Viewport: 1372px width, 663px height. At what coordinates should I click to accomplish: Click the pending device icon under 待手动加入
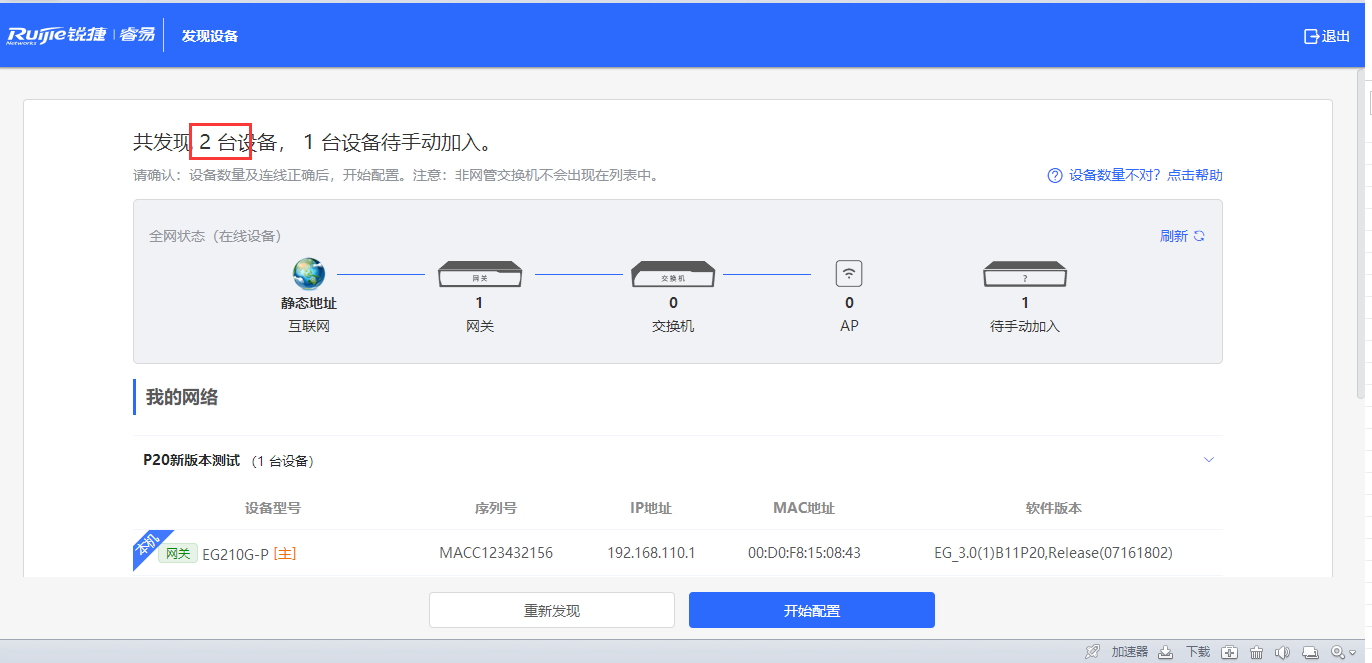click(x=1024, y=272)
